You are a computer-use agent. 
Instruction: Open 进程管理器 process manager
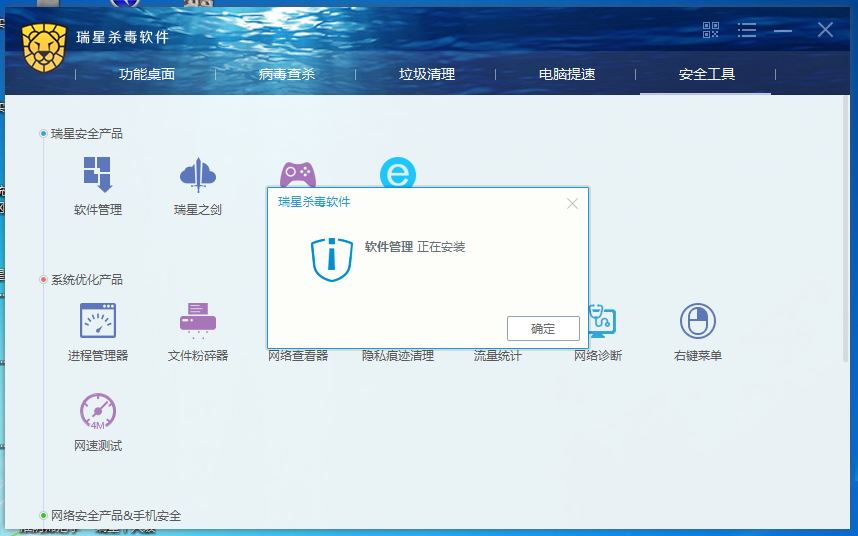tap(97, 321)
